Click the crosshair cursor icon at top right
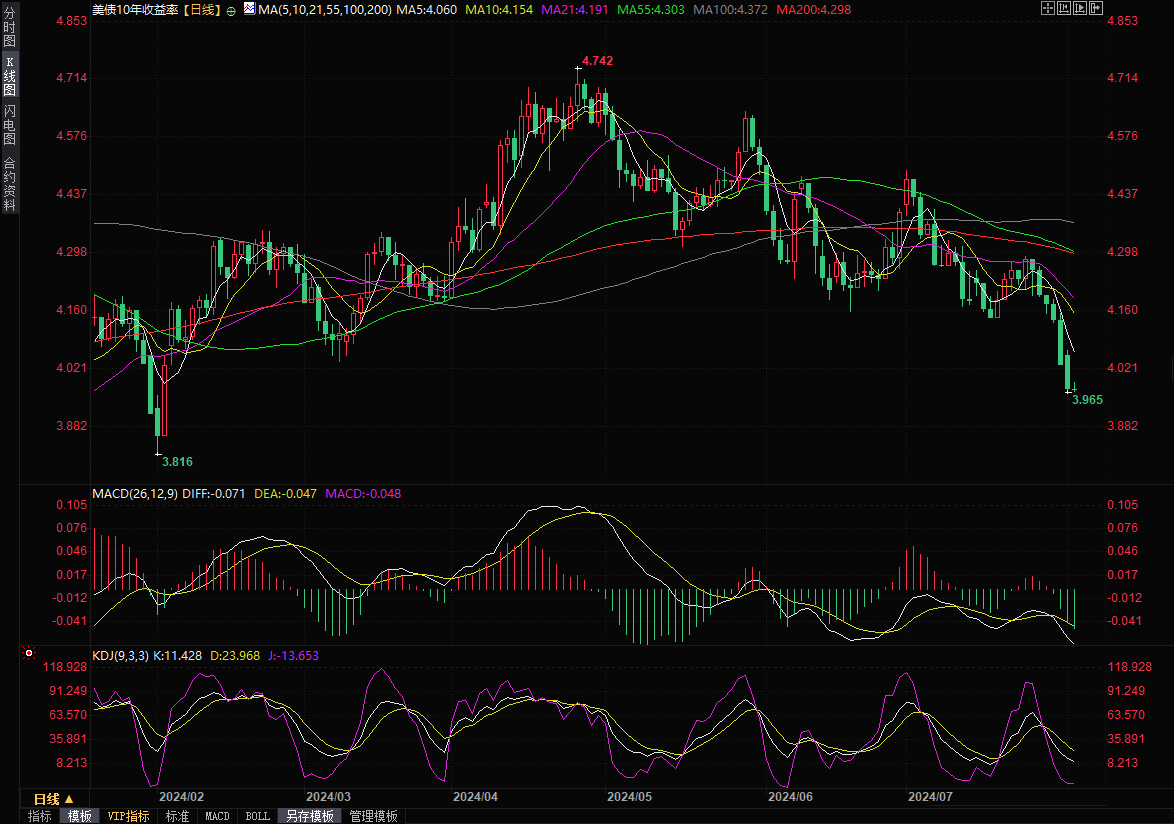 [1048, 8]
